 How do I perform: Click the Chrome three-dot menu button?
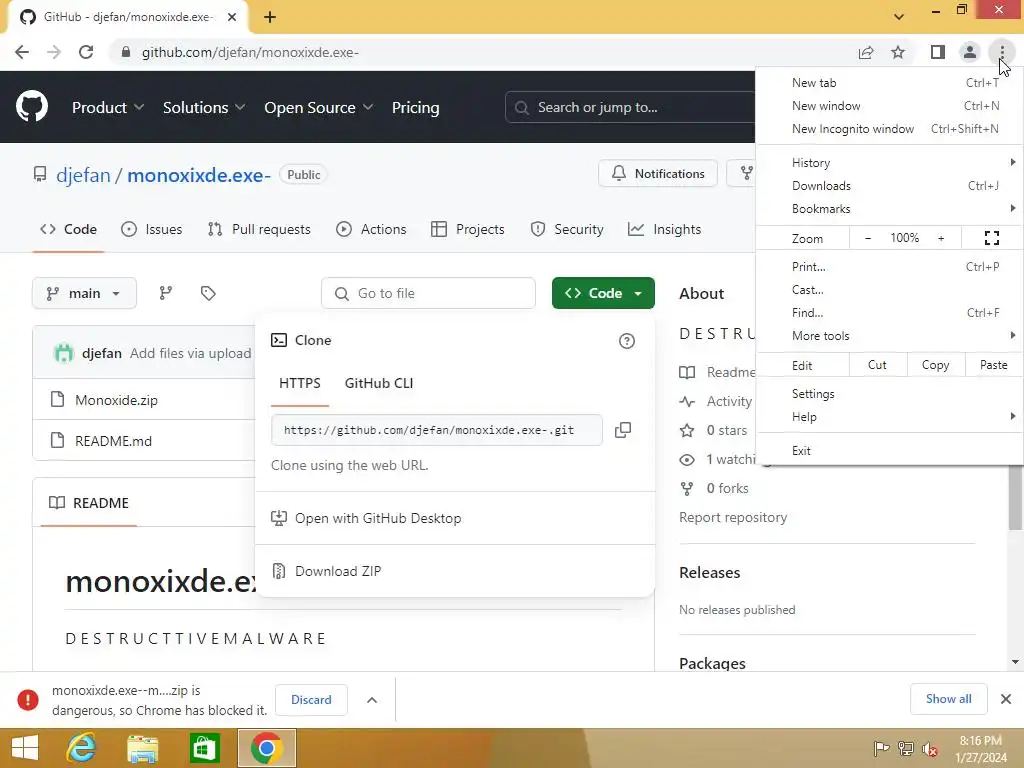click(1002, 52)
